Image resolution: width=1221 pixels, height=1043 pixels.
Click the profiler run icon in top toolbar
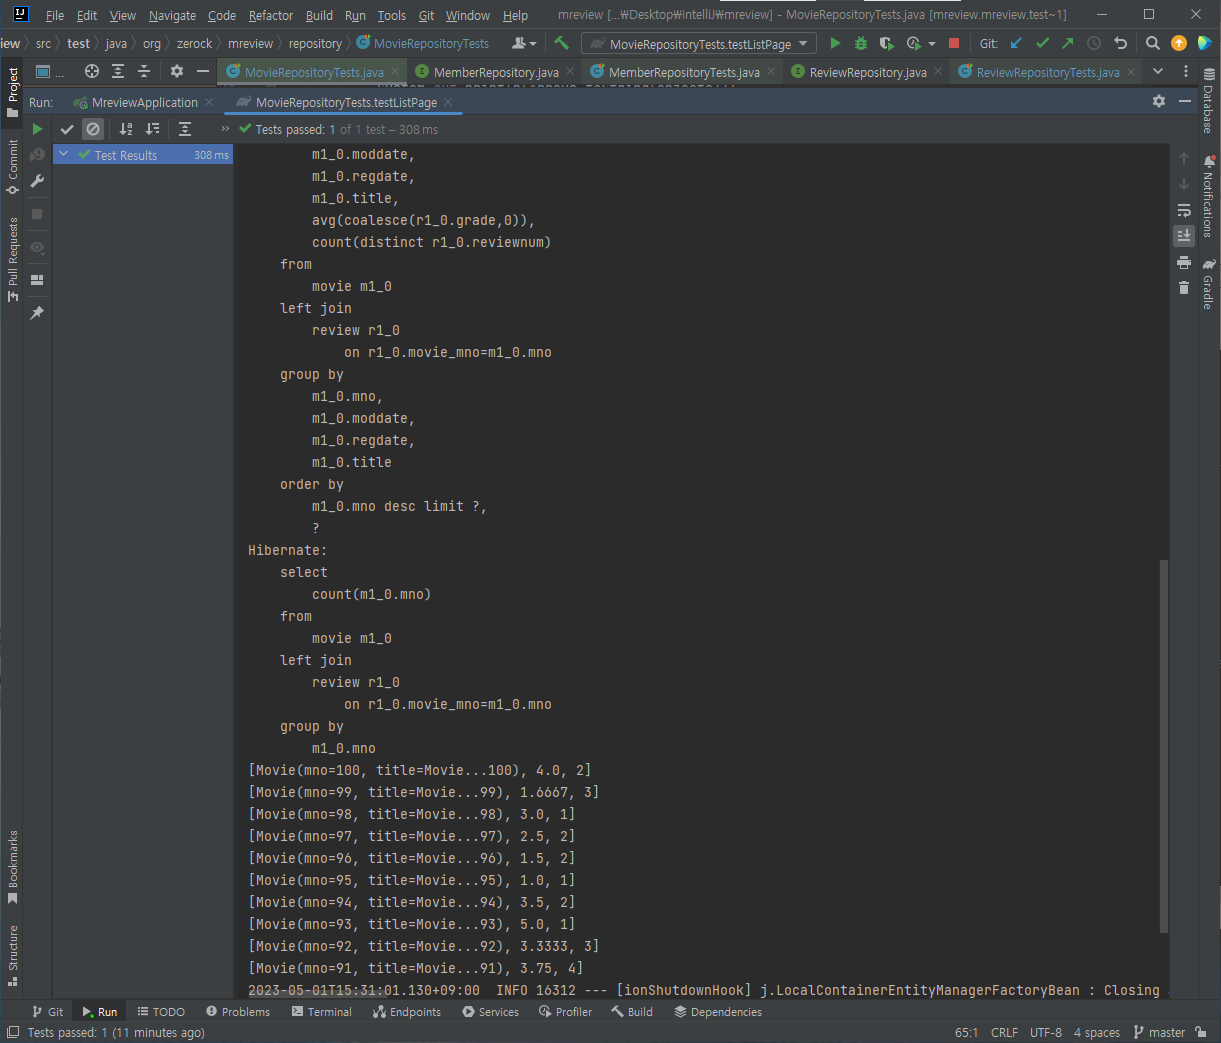pos(913,43)
